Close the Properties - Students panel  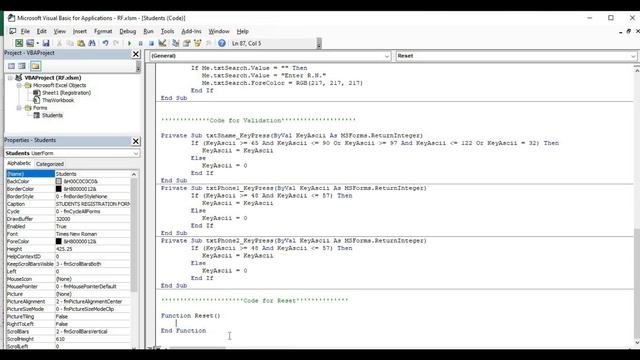click(x=136, y=141)
